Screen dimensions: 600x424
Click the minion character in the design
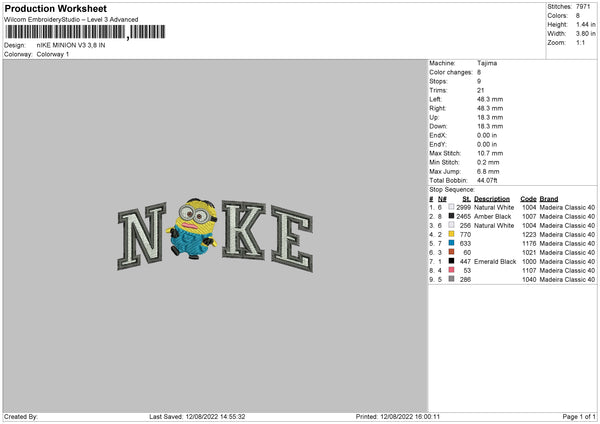(x=192, y=228)
